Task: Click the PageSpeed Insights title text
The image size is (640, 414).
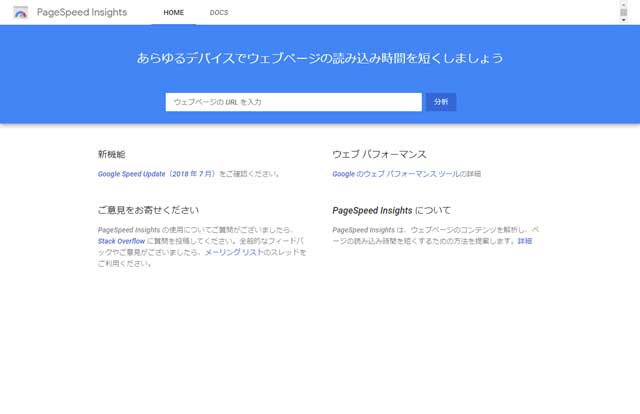Action: pyautogui.click(x=82, y=13)
